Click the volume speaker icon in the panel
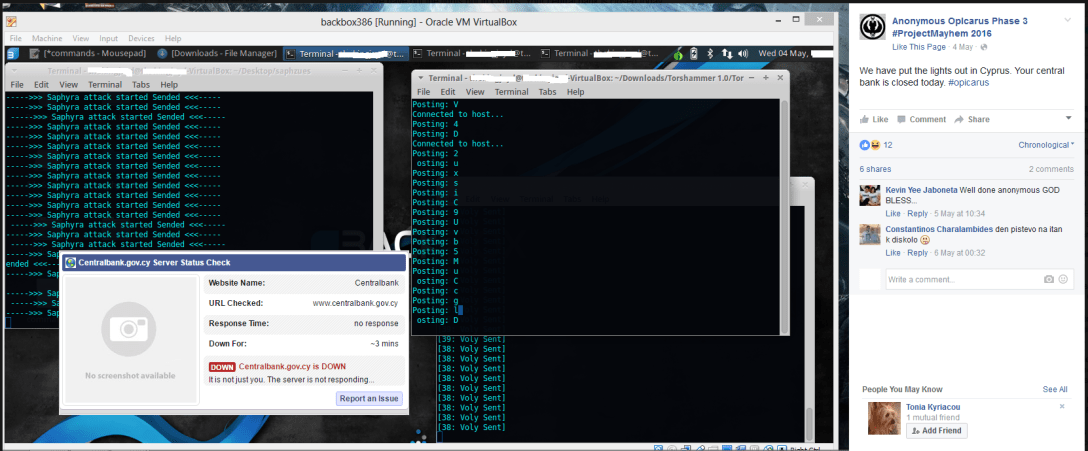Screen dimensions: 1088x451 click(742, 53)
